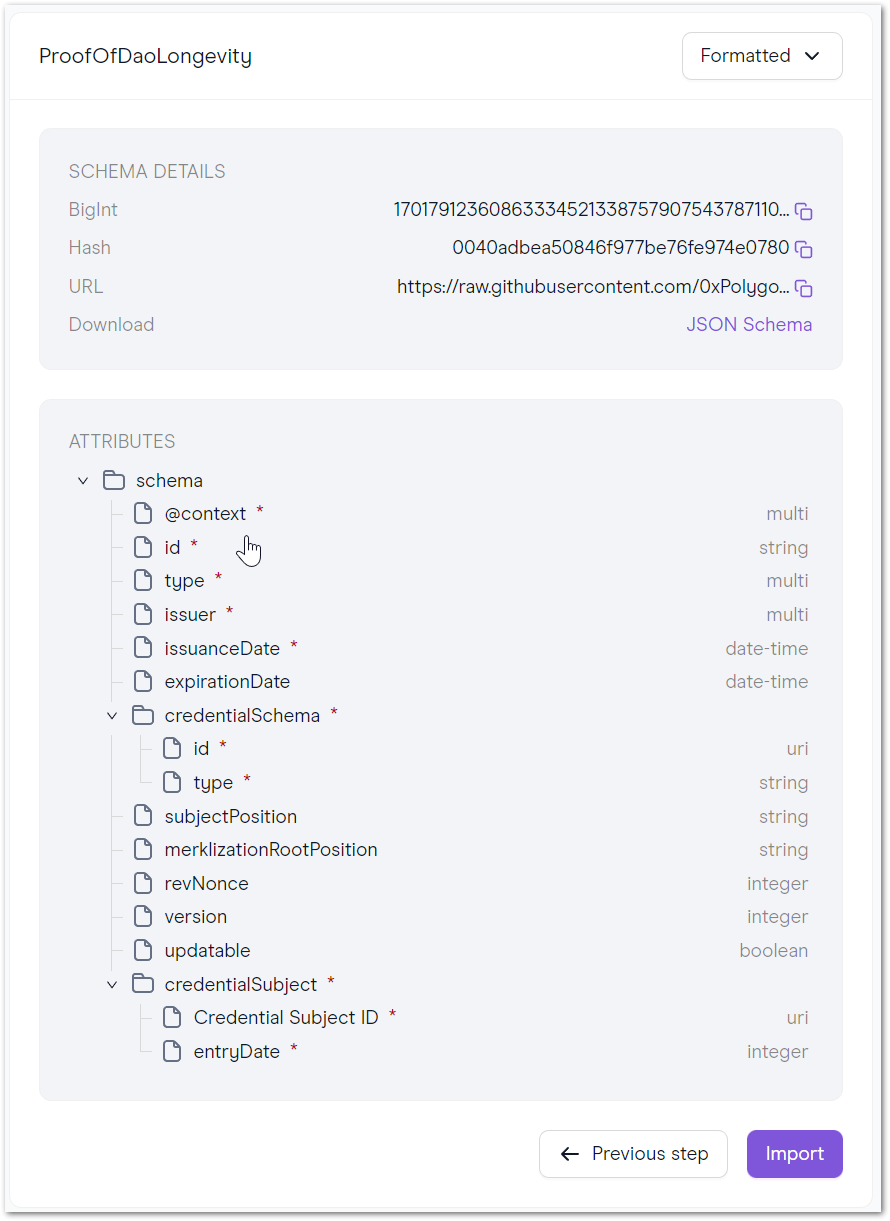Screen dimensions: 890x1221
Task: Go back with Previous step button
Action: 633,1154
